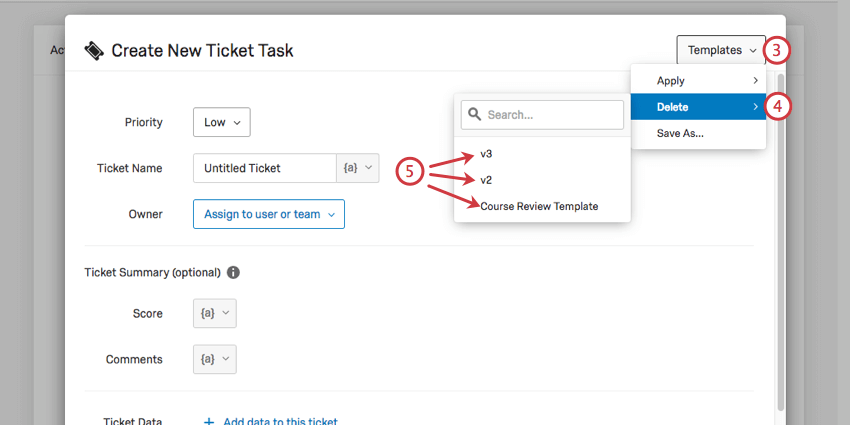Image resolution: width=850 pixels, height=425 pixels.
Task: Choose Save As... in the Templates menu
Action: [680, 133]
